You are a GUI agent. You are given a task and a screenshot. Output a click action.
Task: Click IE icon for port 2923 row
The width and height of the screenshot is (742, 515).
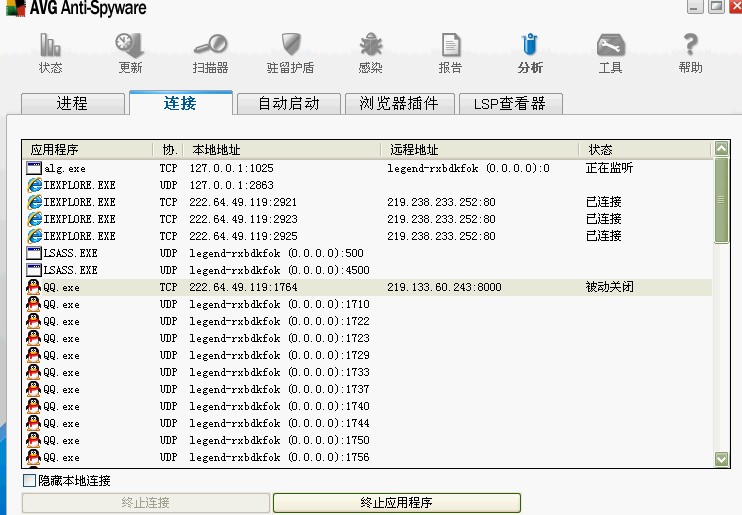click(34, 219)
